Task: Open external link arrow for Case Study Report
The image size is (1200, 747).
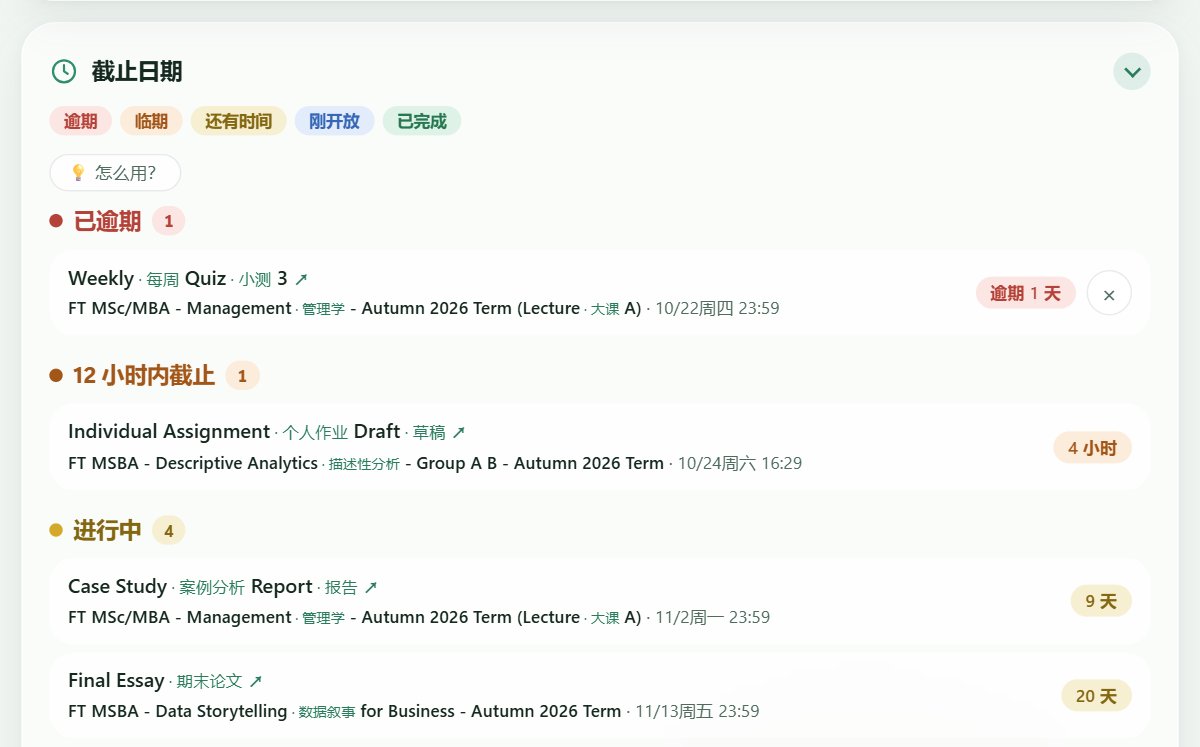Action: [371, 588]
